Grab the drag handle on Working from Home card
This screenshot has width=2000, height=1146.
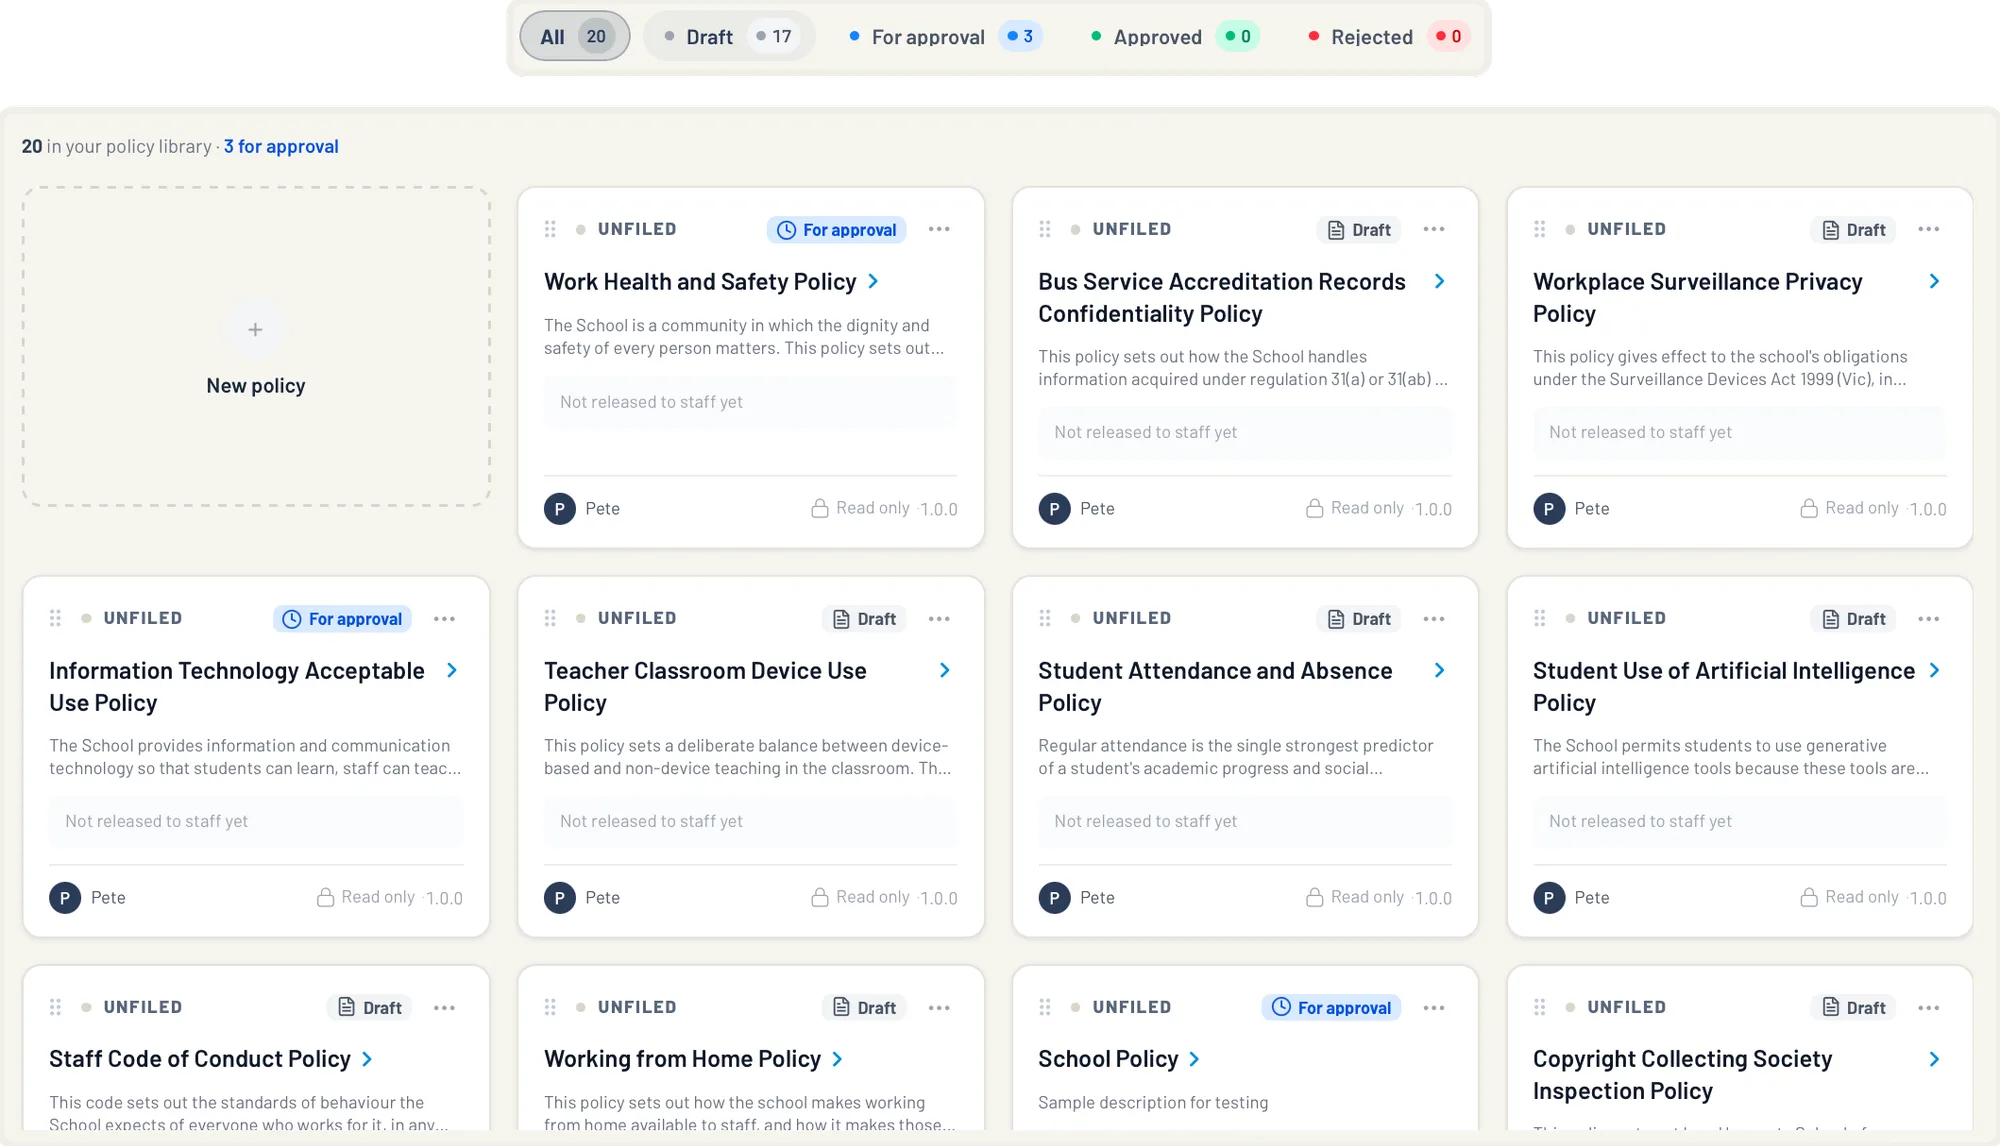(x=550, y=1007)
